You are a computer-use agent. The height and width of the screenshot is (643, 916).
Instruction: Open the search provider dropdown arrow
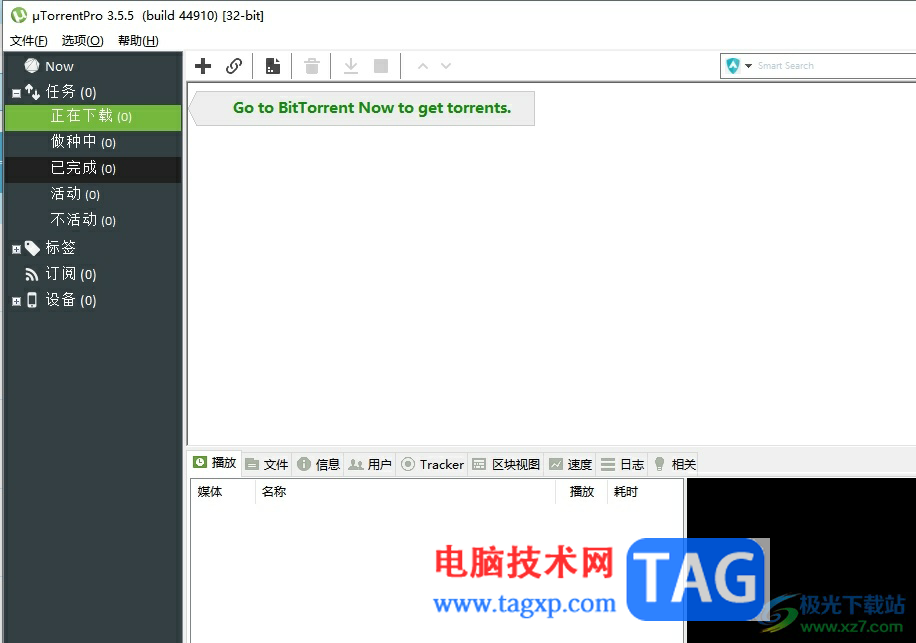pyautogui.click(x=748, y=66)
